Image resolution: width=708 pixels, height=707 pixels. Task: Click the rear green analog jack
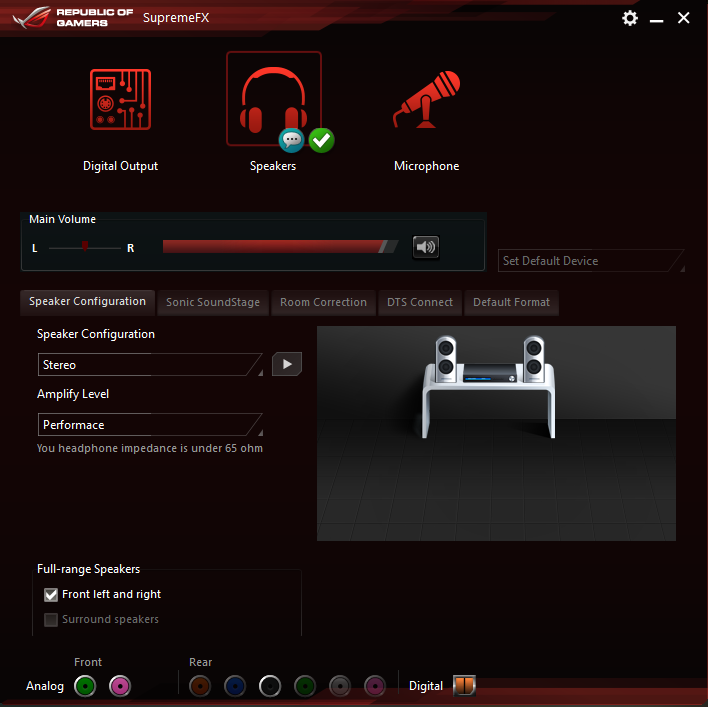(305, 686)
